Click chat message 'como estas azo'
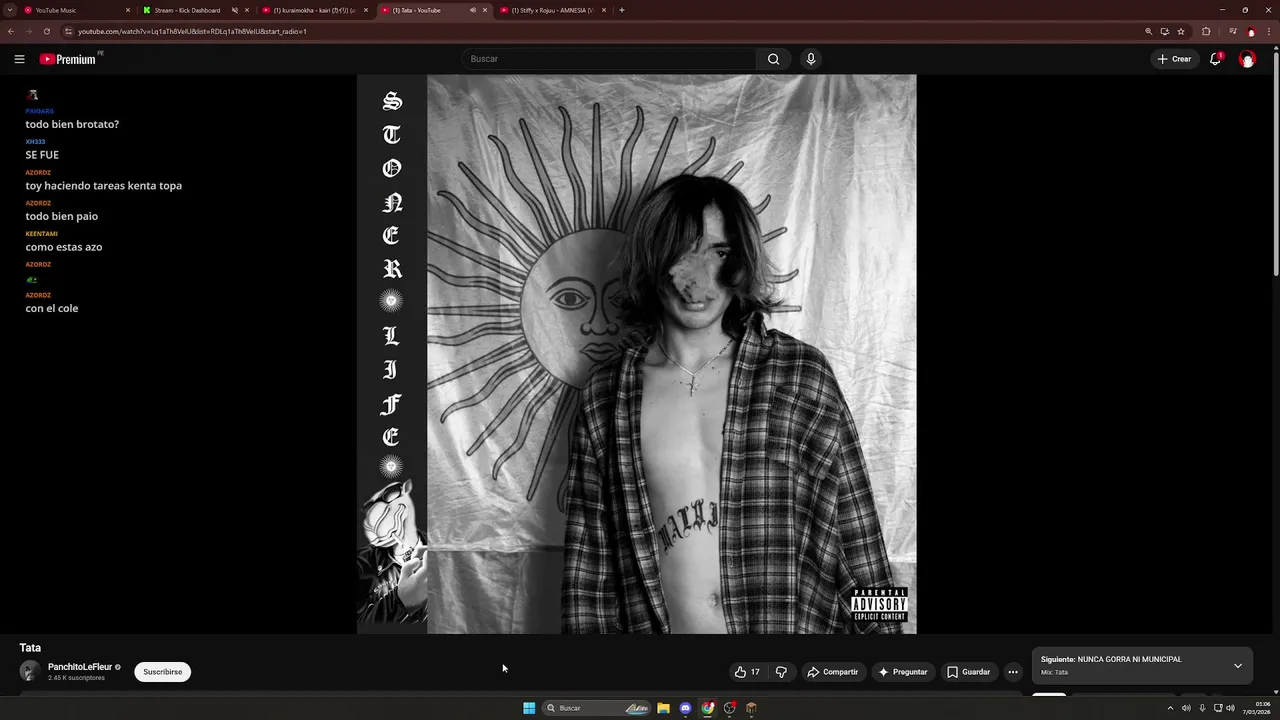 [64, 247]
